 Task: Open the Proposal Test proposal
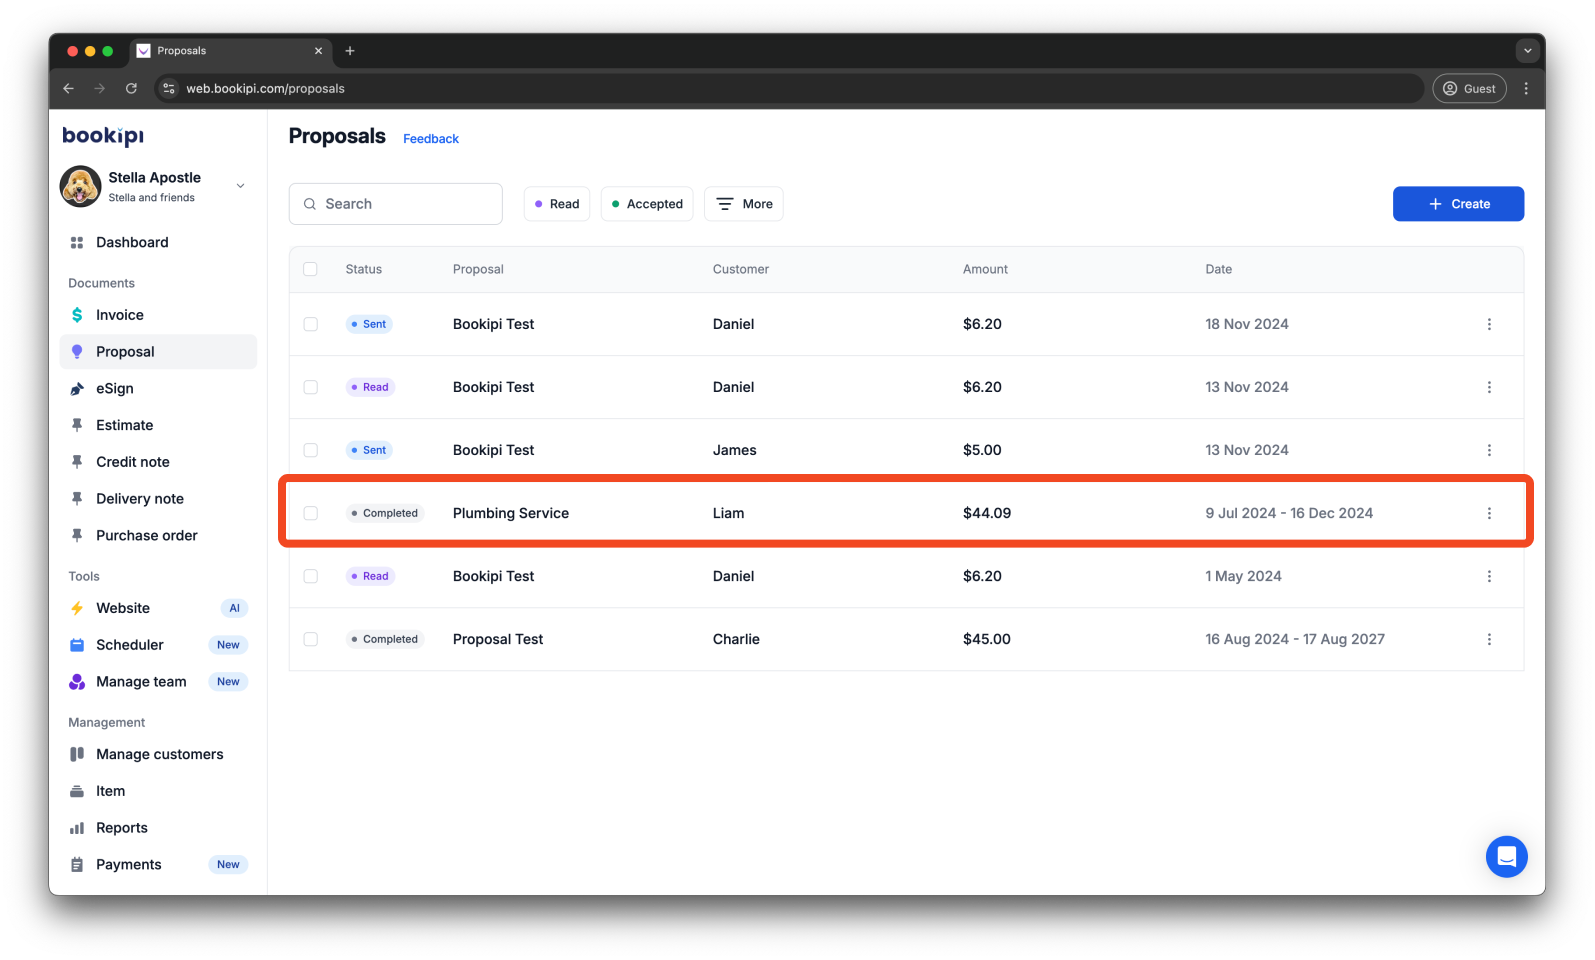pos(498,639)
